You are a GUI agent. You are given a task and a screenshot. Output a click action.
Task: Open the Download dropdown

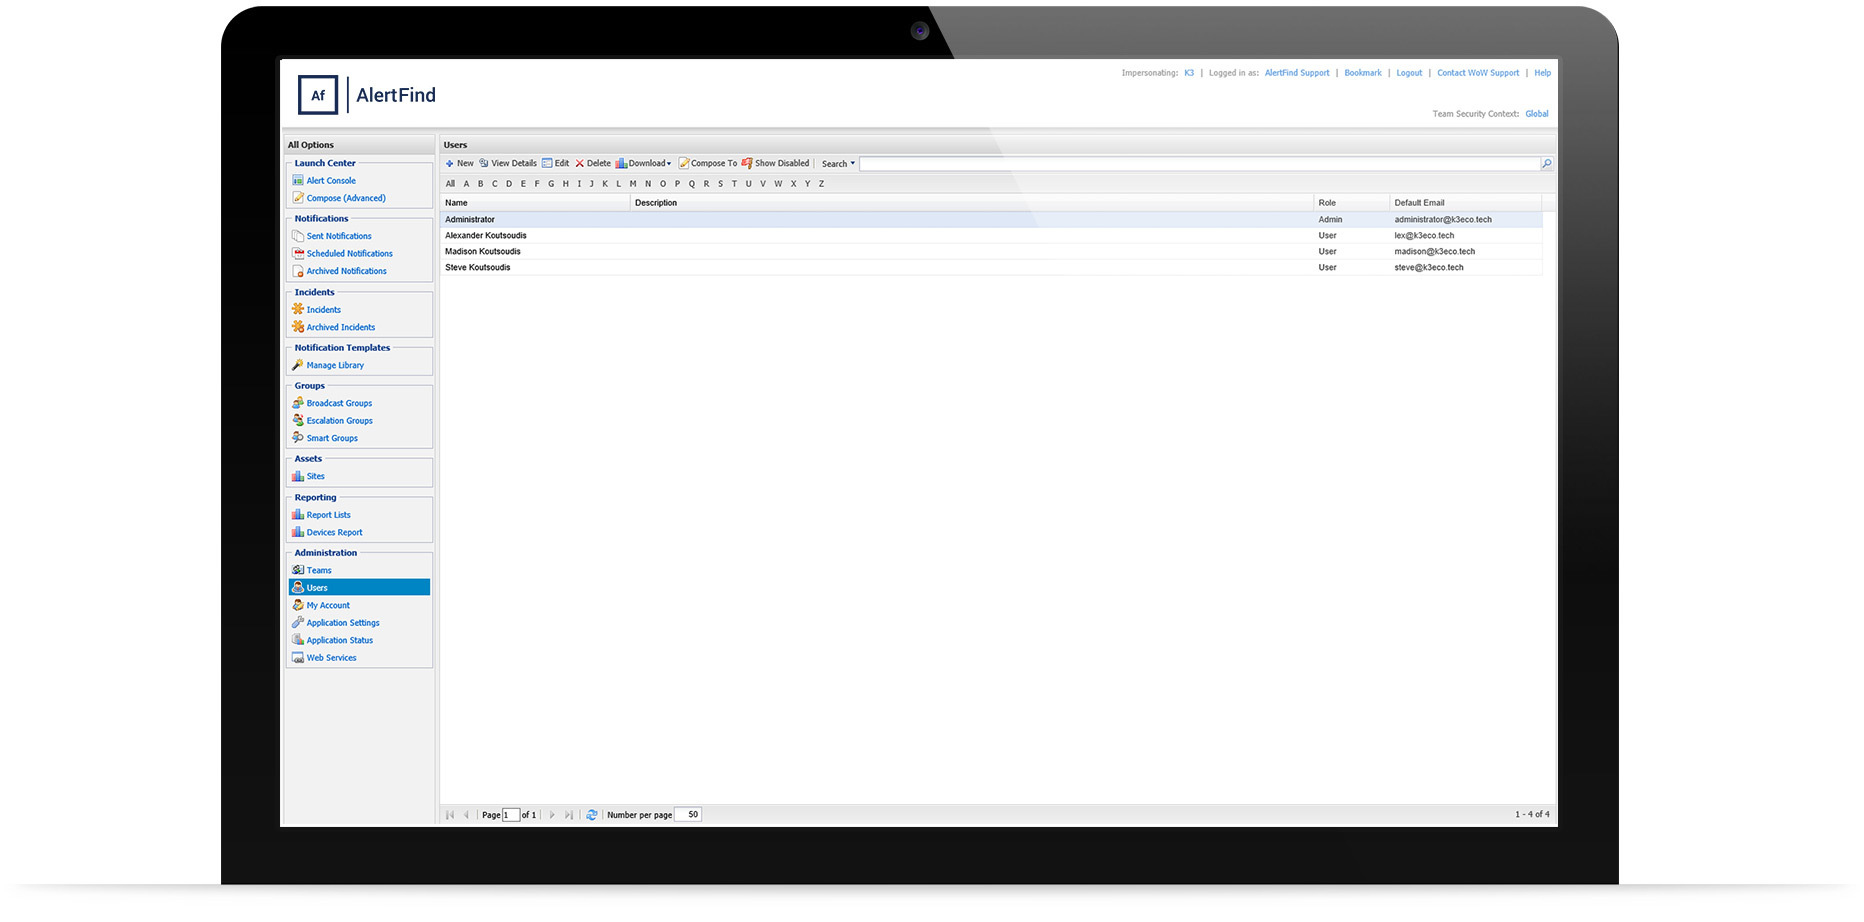click(644, 163)
